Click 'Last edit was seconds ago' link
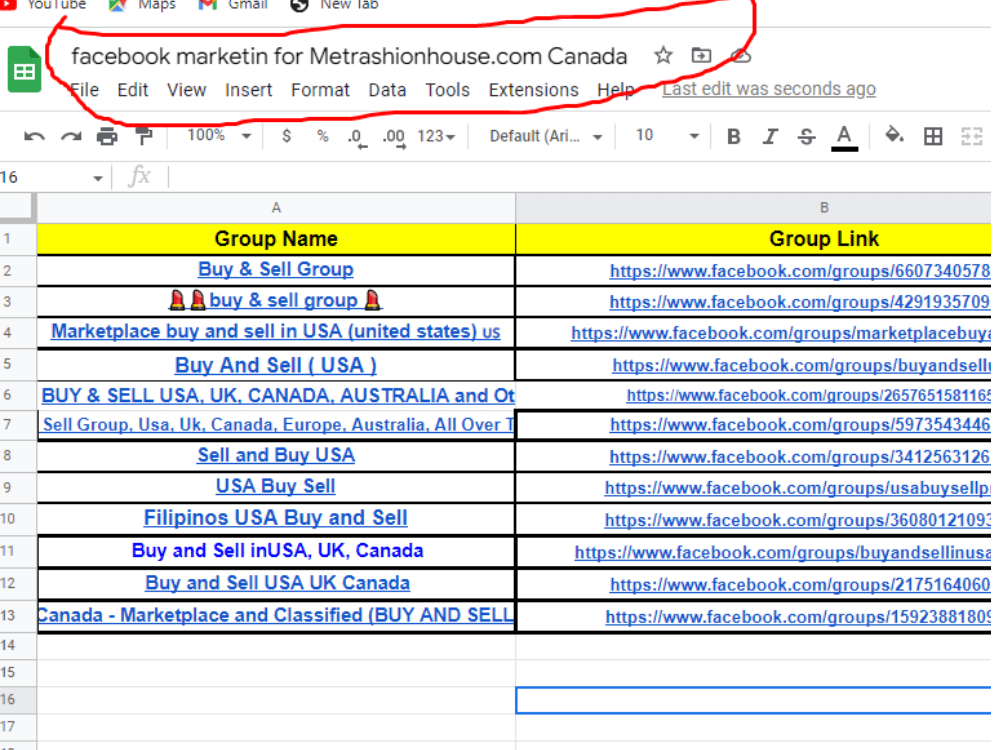Image resolution: width=1000 pixels, height=750 pixels. (768, 89)
